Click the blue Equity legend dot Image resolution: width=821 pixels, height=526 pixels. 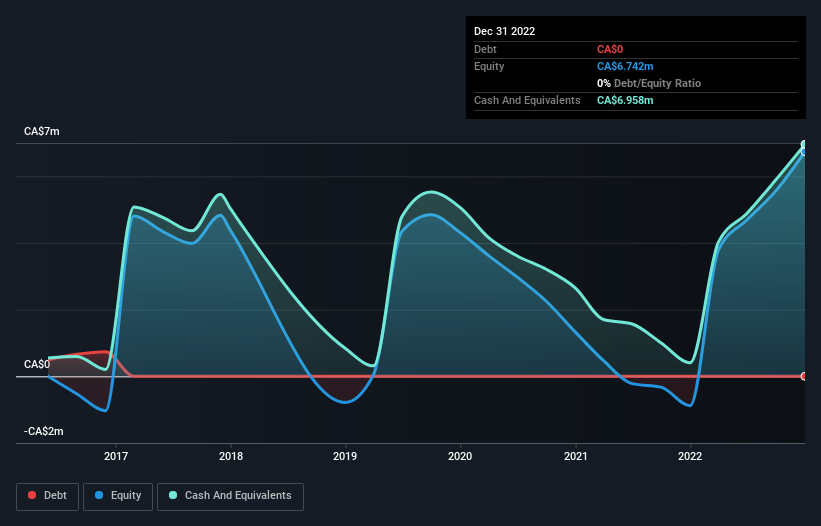[99, 495]
